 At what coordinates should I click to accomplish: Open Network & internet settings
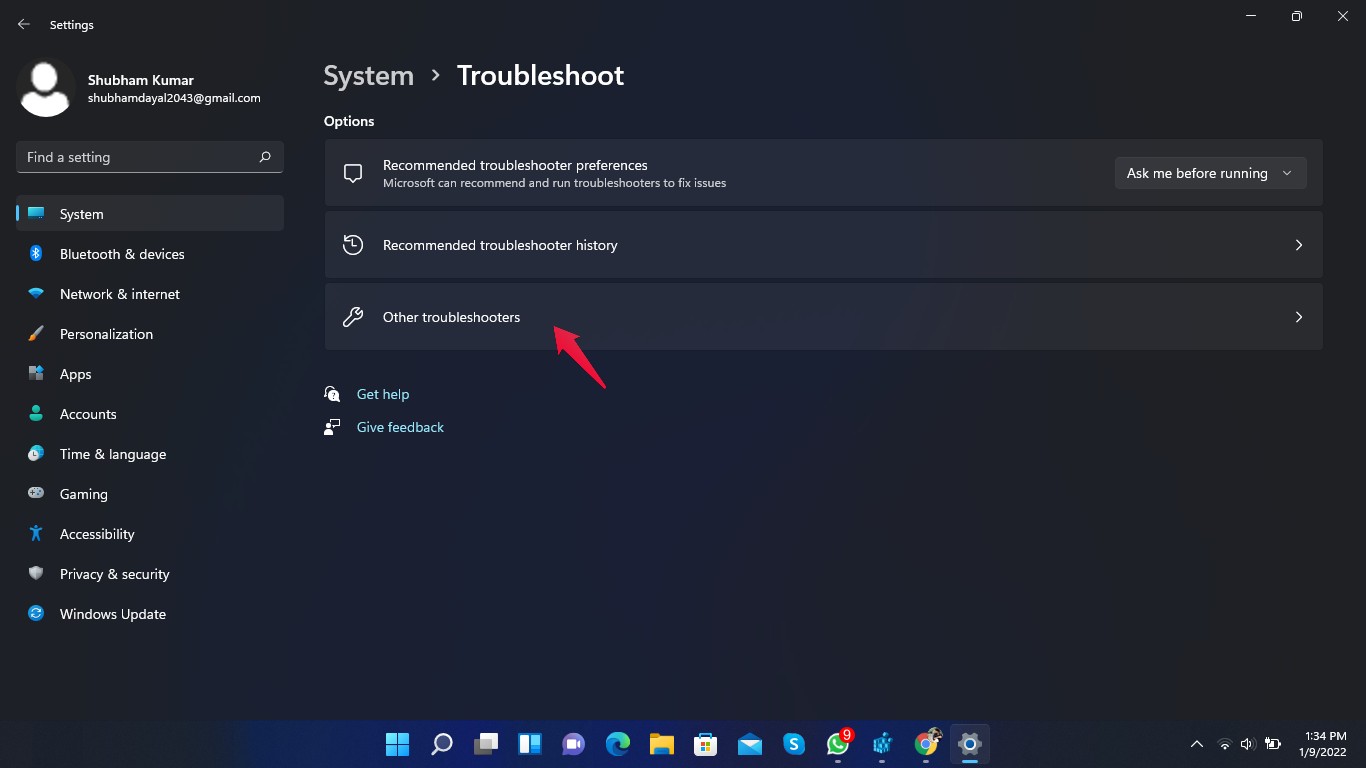(x=150, y=294)
